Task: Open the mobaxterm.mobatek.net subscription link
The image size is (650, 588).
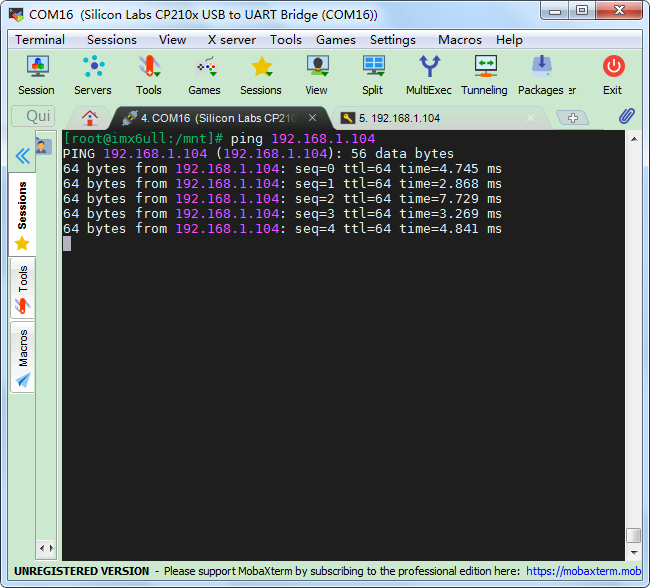Action: [583, 571]
